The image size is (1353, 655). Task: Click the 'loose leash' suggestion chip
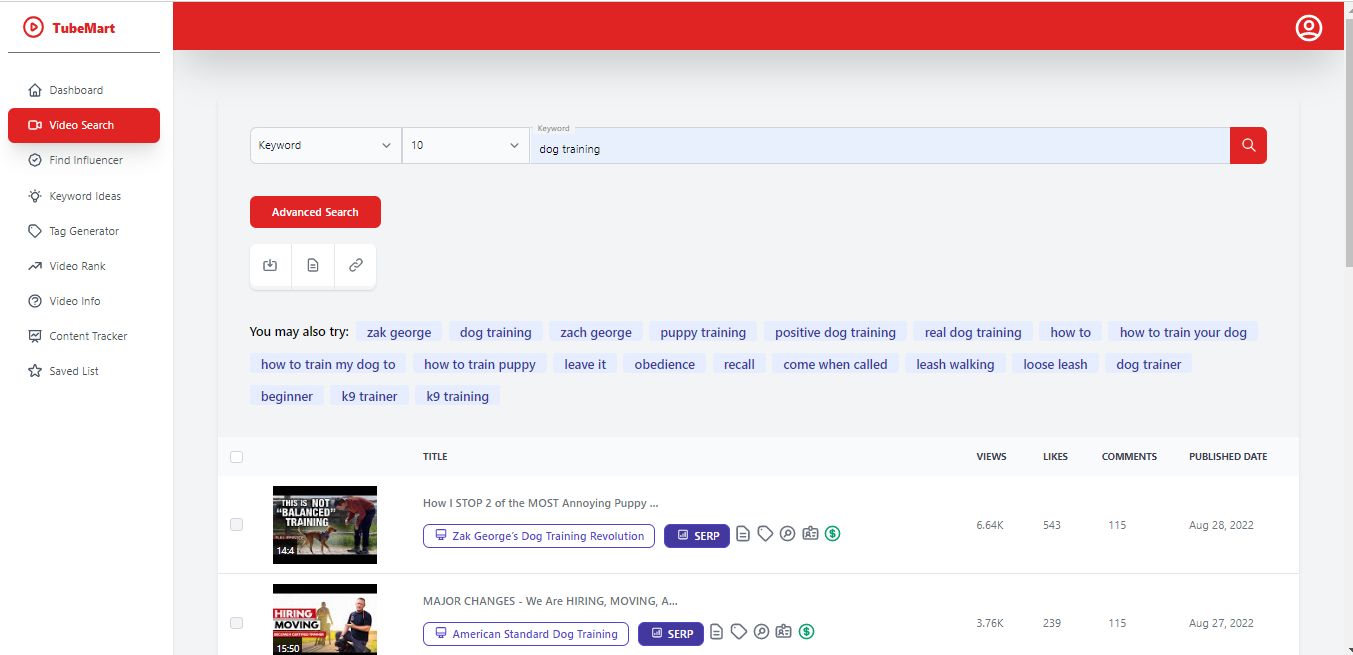pyautogui.click(x=1055, y=364)
